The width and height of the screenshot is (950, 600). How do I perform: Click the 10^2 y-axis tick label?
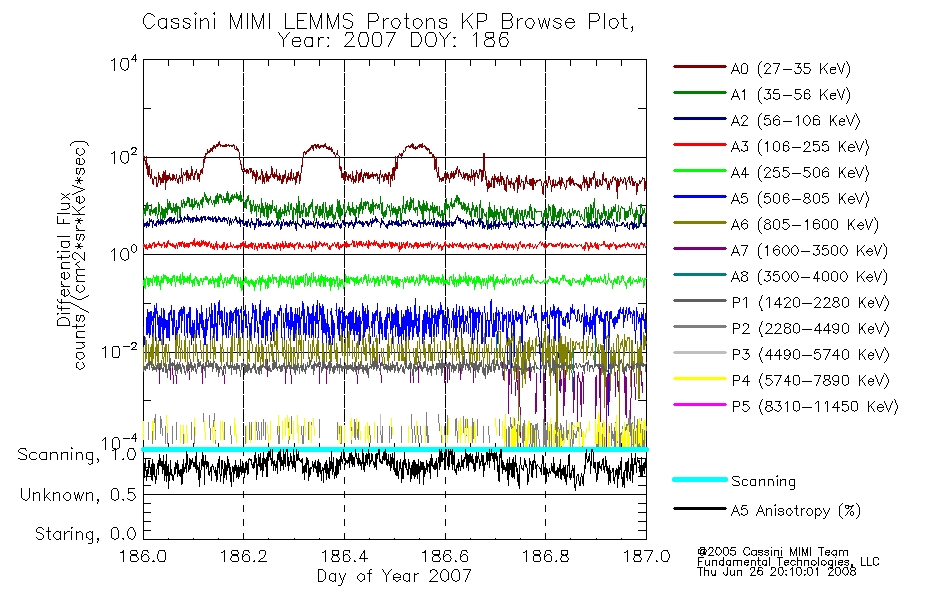124,158
